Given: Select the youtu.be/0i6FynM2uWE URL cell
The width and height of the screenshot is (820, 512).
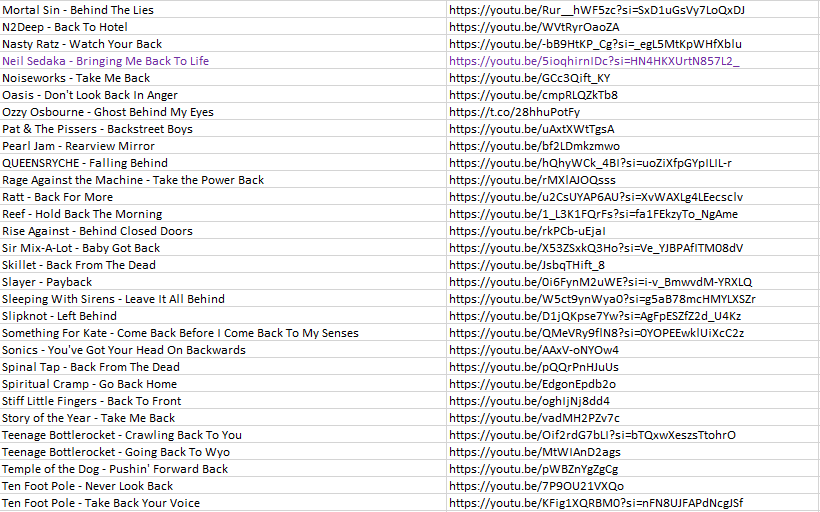Looking at the screenshot, I should pos(633,281).
